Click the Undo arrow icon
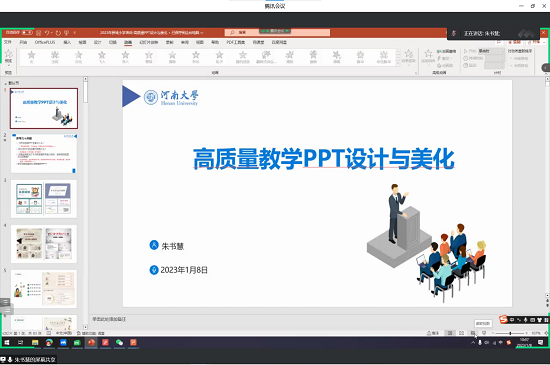This screenshot has width=550, height=365. coord(47,33)
